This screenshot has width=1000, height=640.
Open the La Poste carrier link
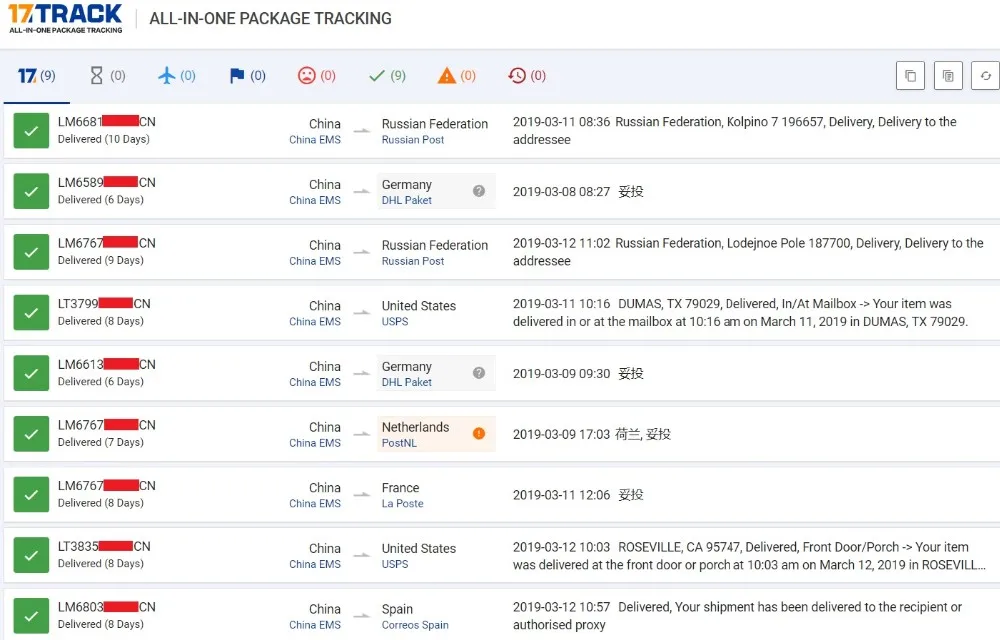[402, 504]
